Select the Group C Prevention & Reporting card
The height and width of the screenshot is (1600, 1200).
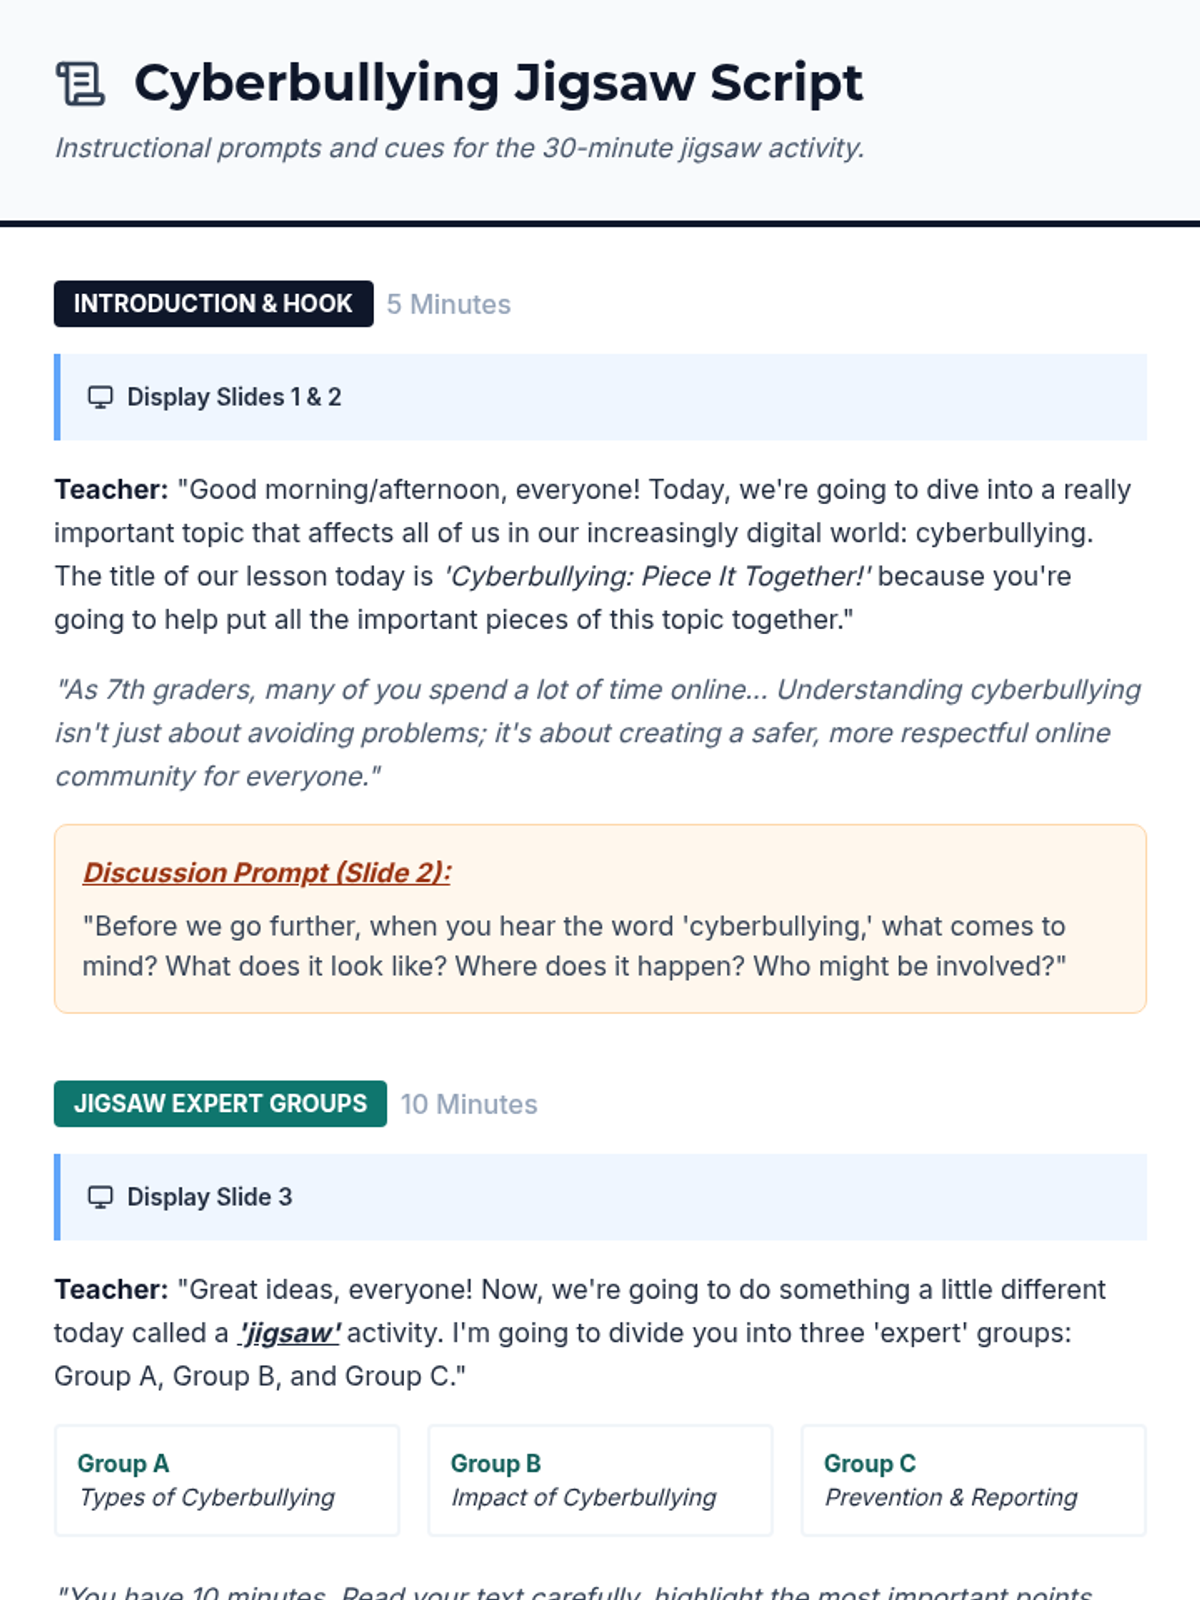pos(973,1480)
